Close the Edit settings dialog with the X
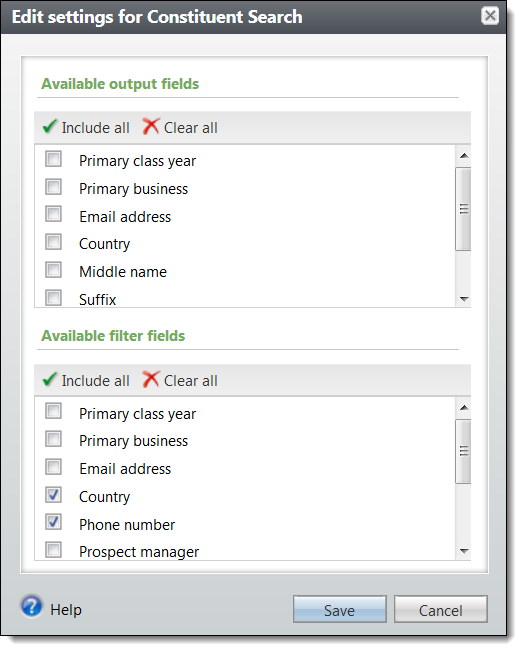This screenshot has height=651, width=522. tap(490, 16)
